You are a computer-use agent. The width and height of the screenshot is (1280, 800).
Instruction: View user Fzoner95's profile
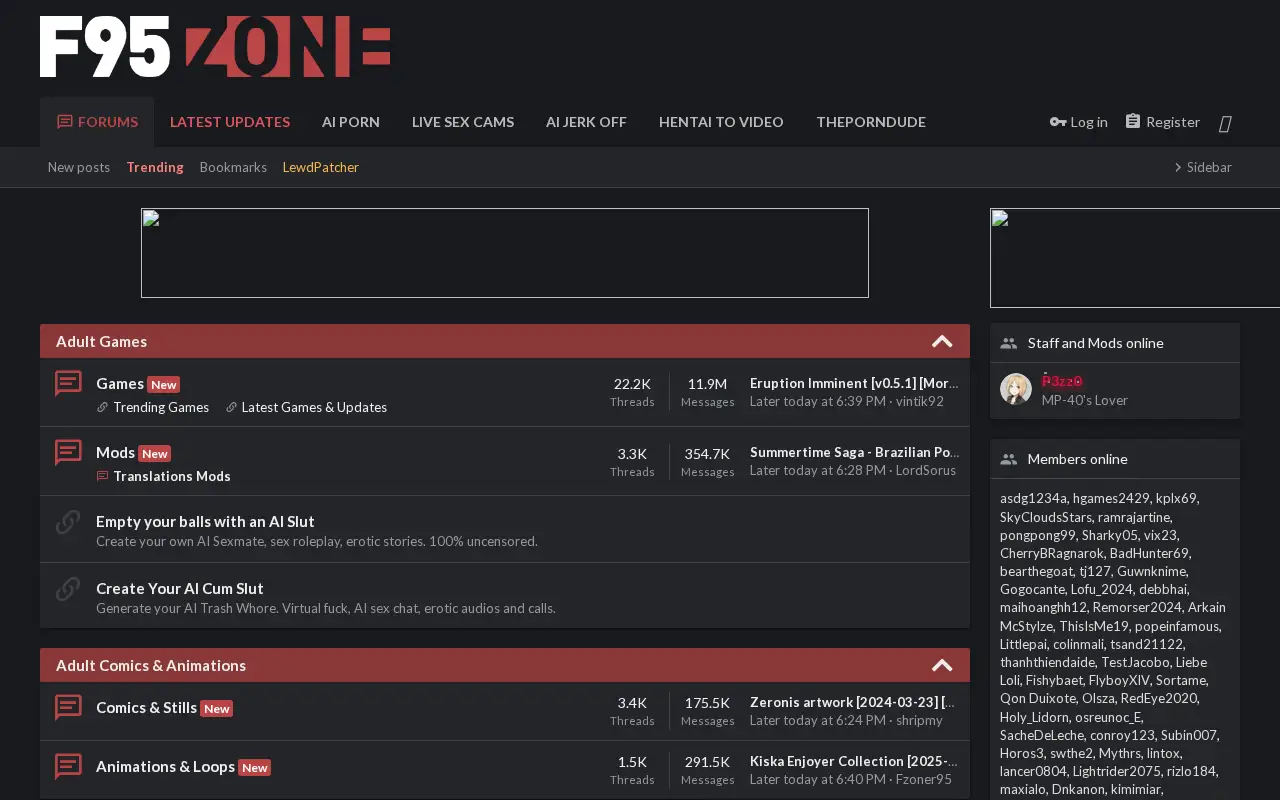[x=924, y=779]
